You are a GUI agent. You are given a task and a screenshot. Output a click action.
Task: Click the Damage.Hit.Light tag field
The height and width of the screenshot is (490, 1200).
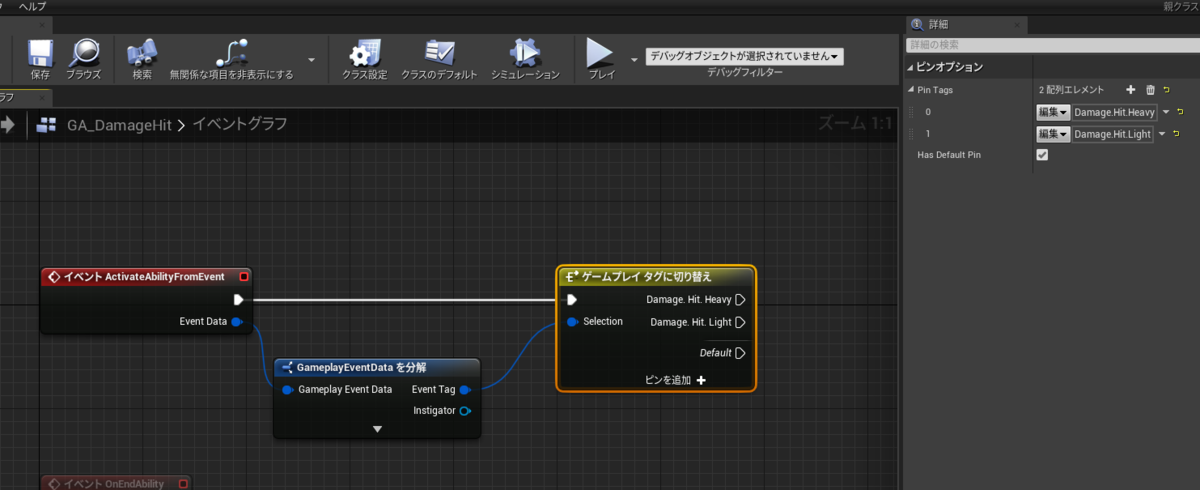pos(1113,134)
